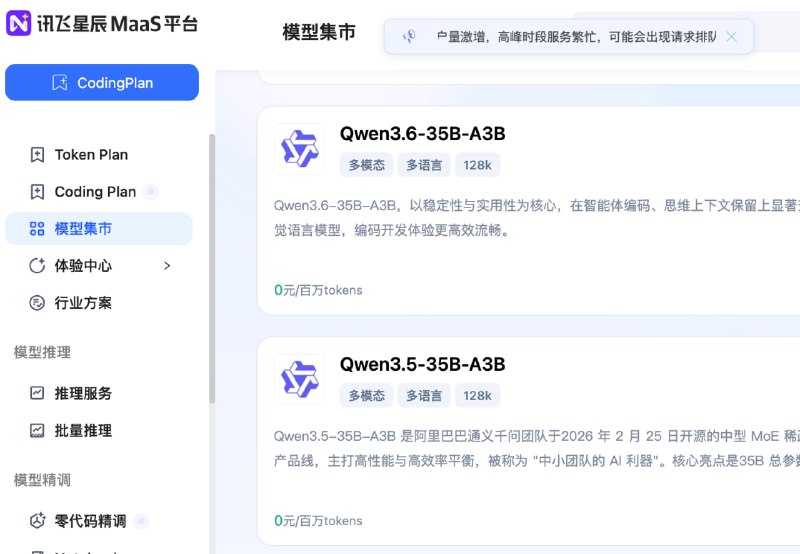Open the Qwen3.6-35B-A3B model title
Viewport: 800px width, 554px height.
(422, 134)
